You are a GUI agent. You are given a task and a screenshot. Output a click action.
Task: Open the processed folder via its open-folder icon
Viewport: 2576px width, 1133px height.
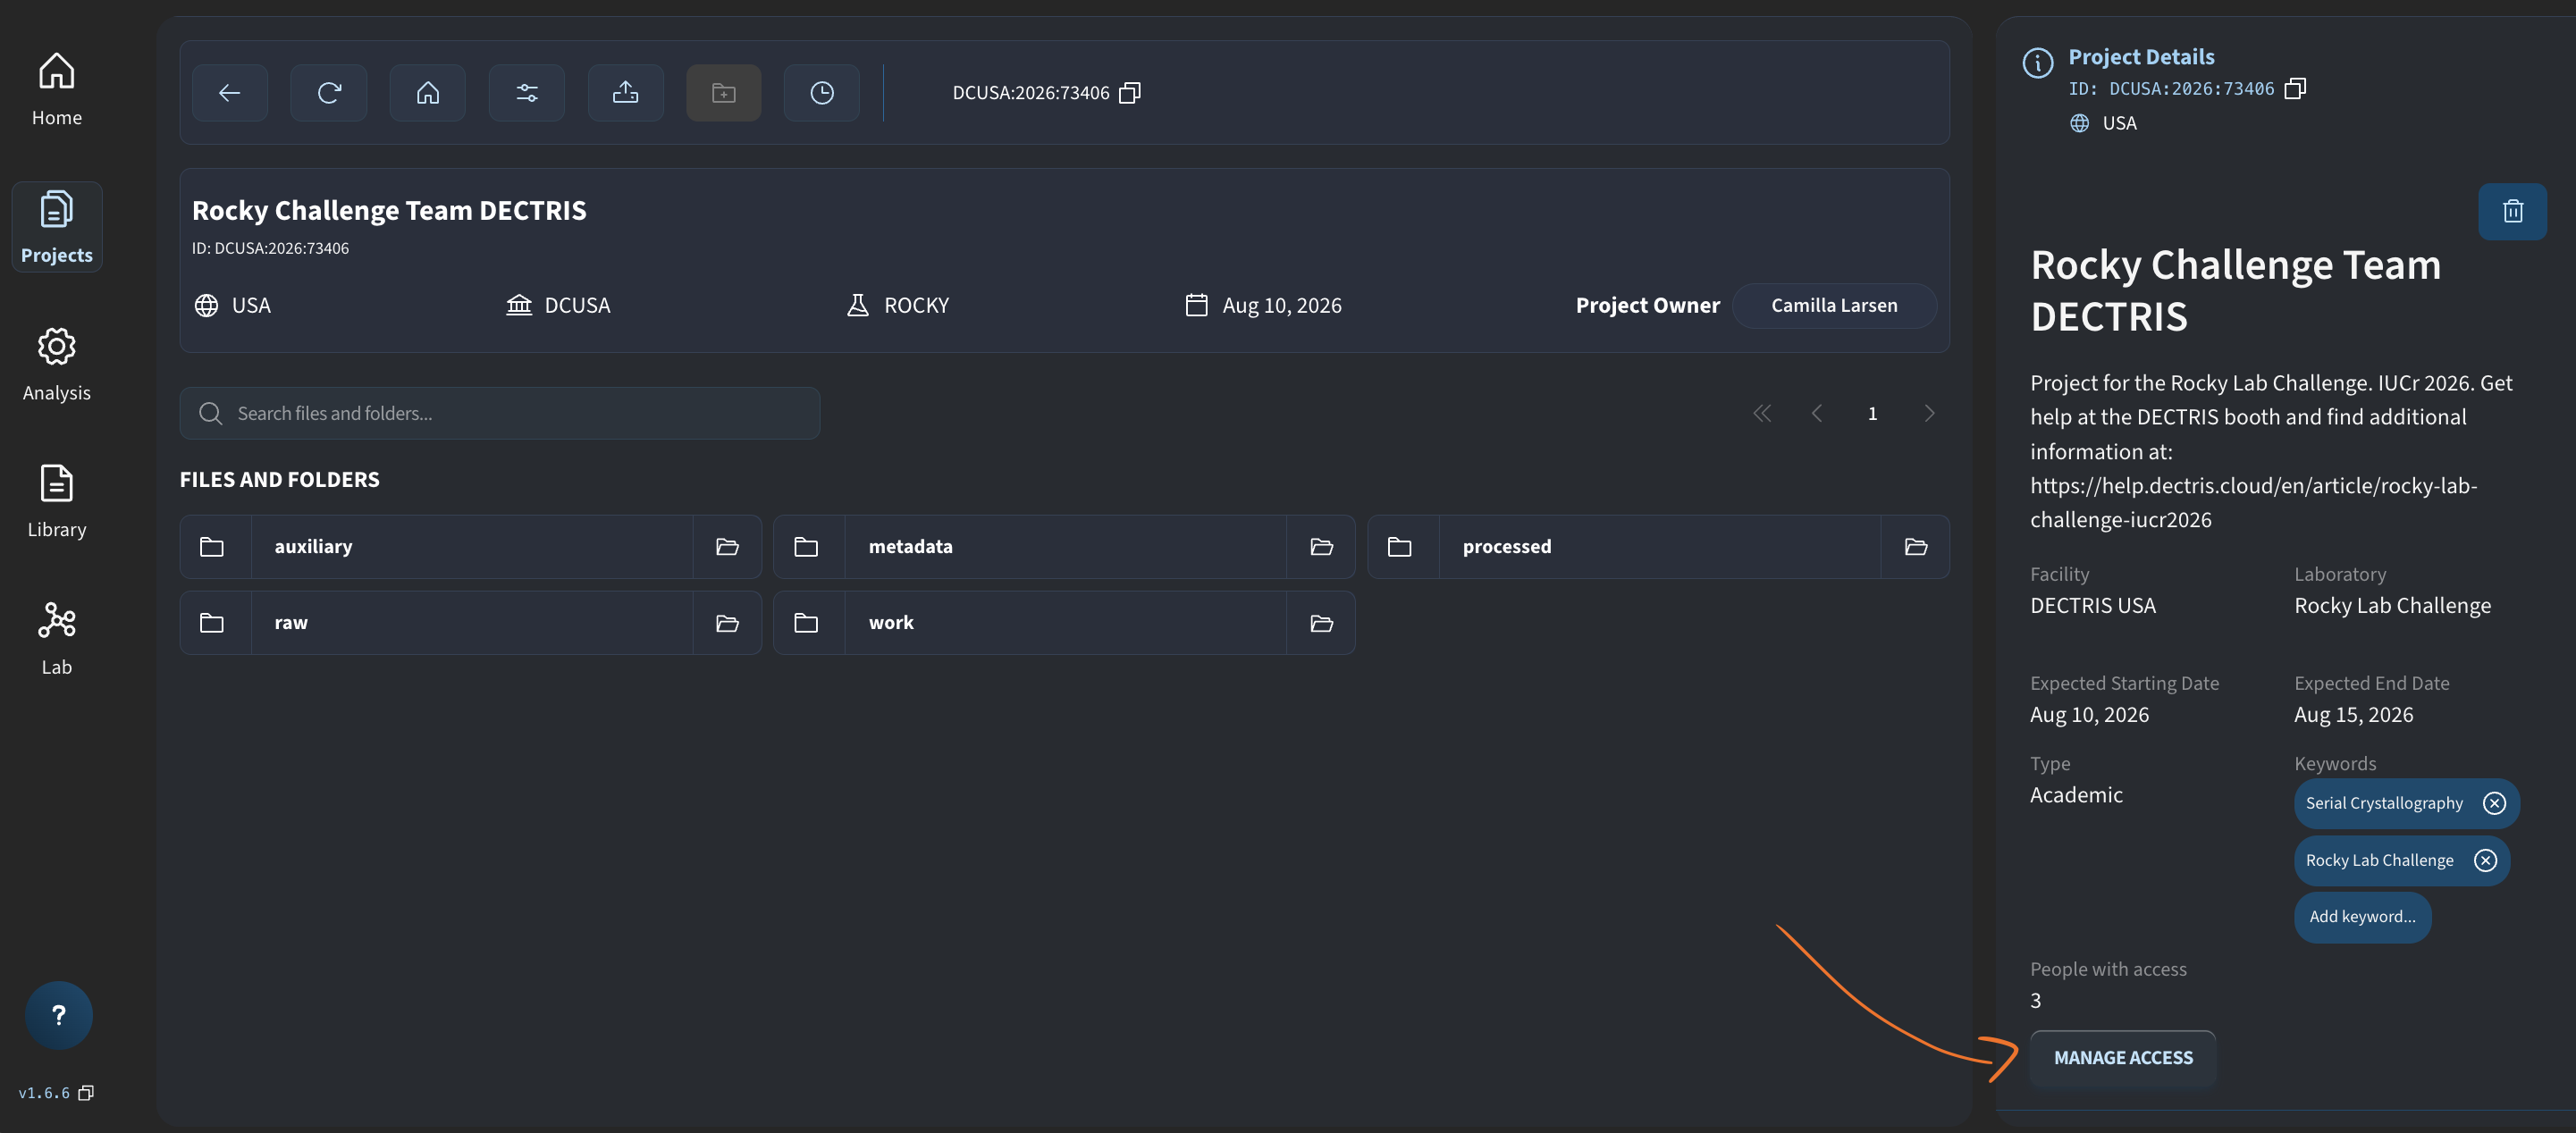(1915, 546)
